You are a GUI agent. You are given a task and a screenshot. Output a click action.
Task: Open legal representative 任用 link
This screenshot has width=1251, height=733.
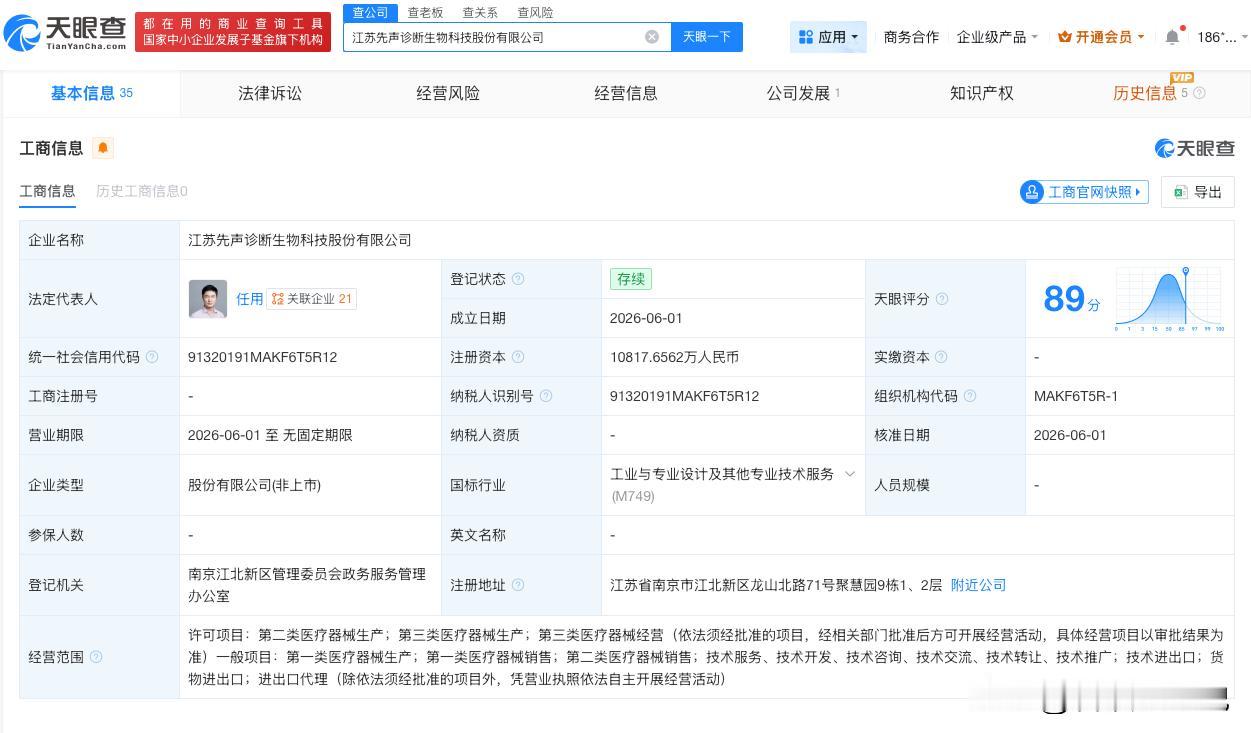click(x=249, y=299)
